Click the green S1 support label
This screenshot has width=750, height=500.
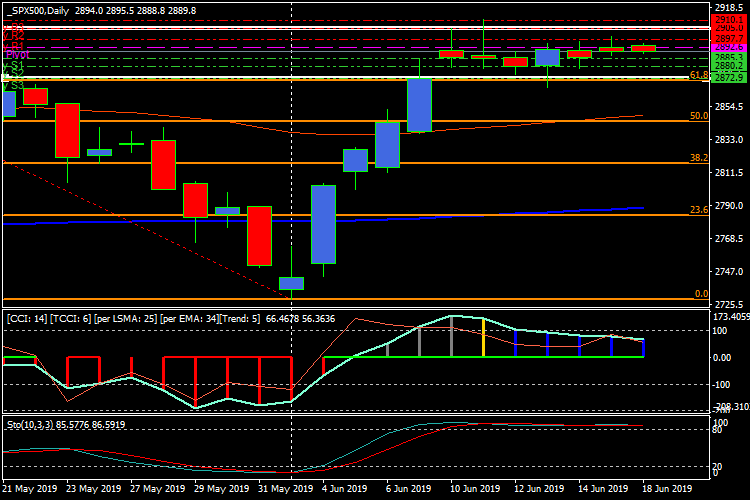coord(13,65)
